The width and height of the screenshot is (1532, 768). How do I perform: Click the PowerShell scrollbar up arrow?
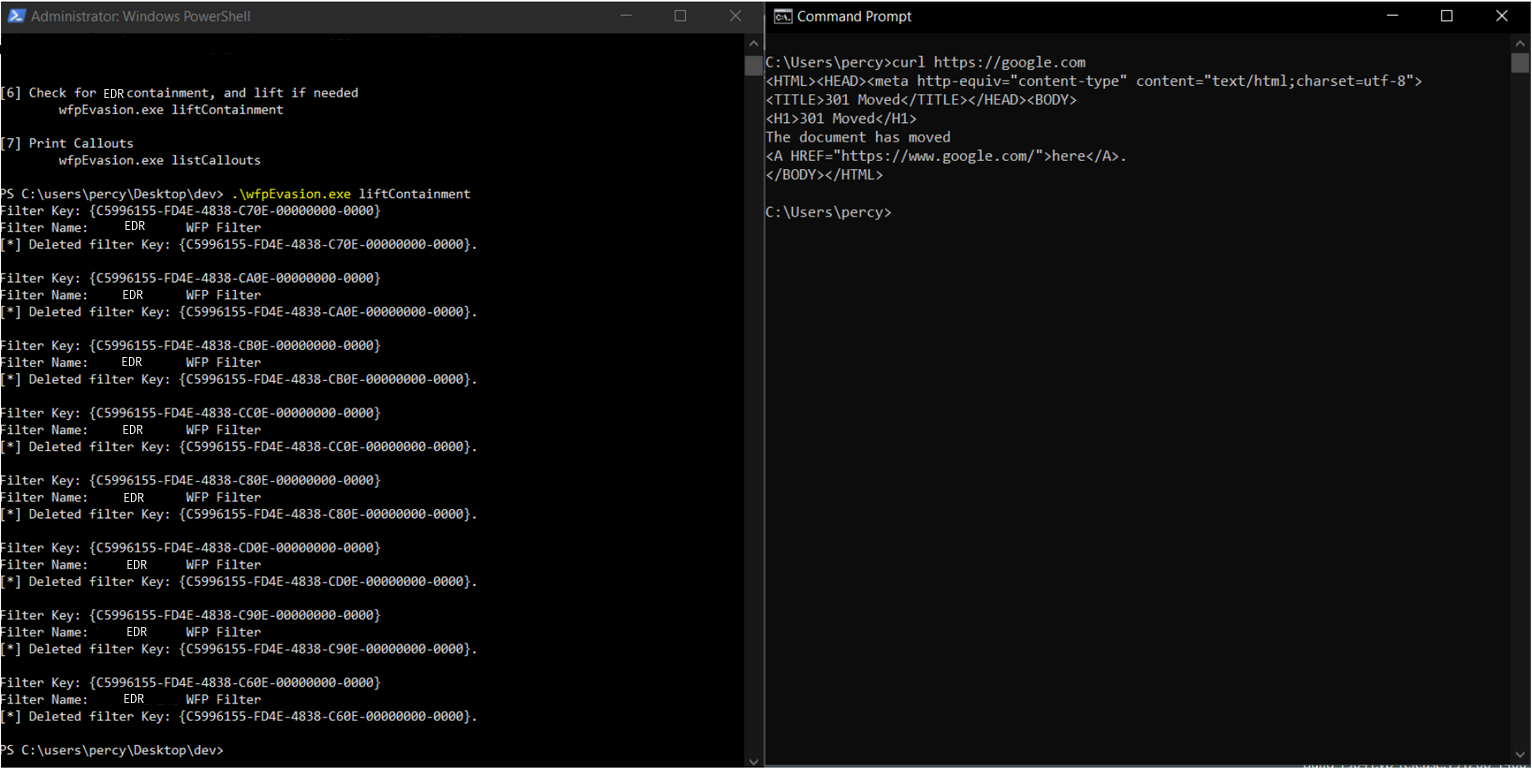pyautogui.click(x=754, y=43)
